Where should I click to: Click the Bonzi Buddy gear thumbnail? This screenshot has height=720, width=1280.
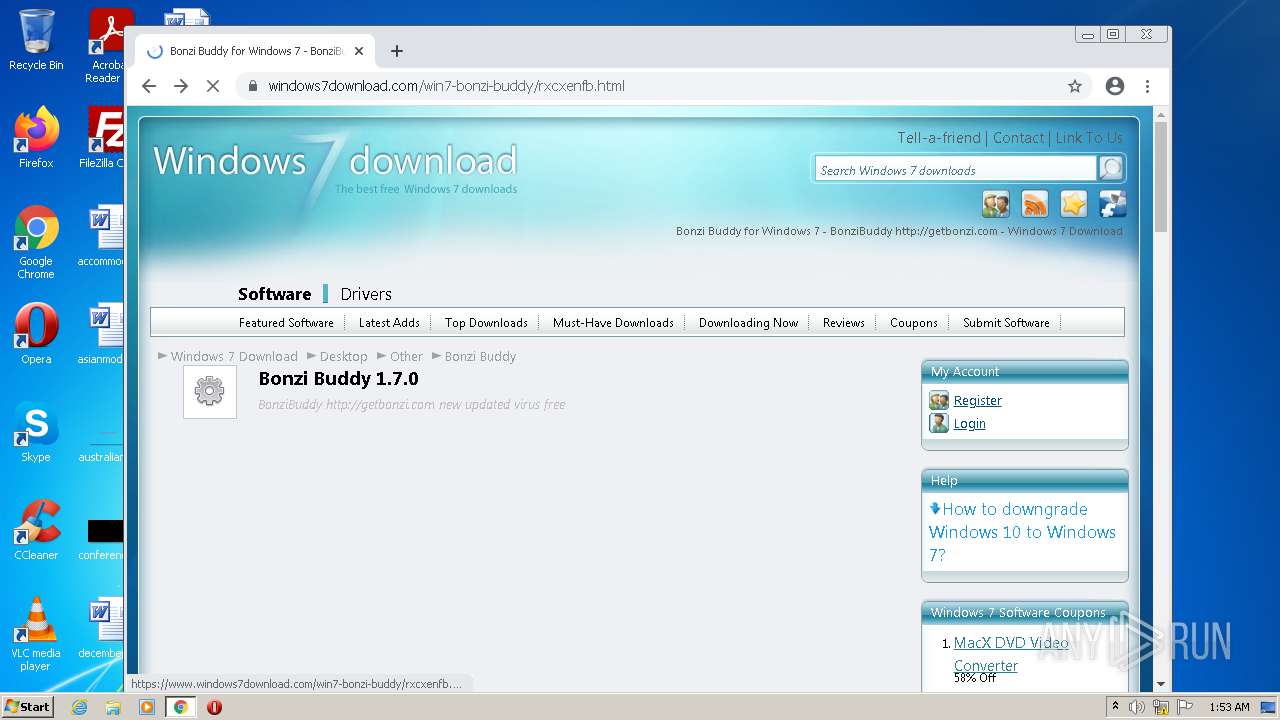coord(210,391)
